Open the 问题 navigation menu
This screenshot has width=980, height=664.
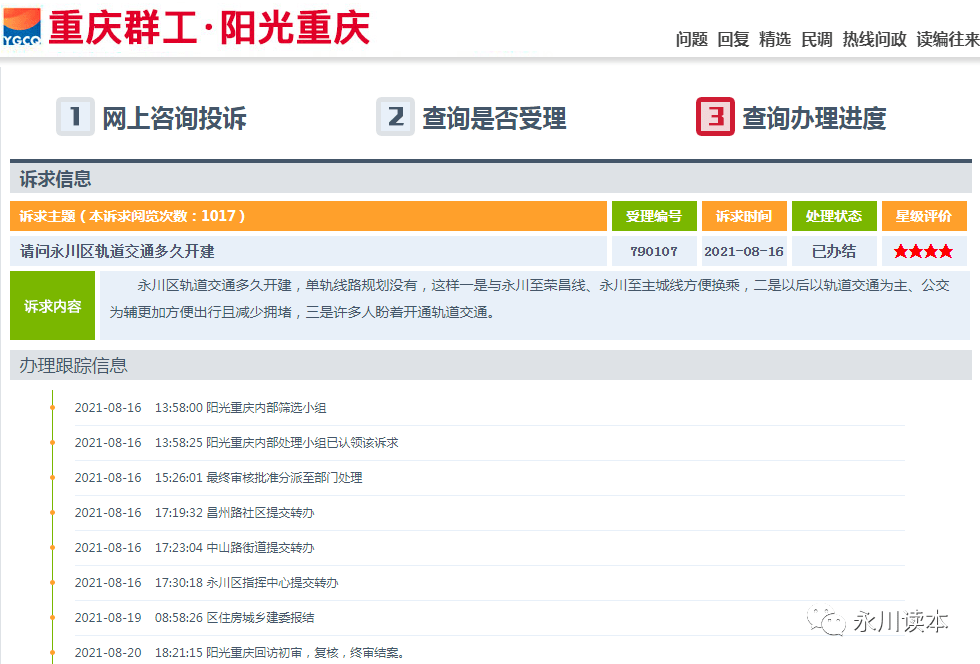pyautogui.click(x=691, y=39)
